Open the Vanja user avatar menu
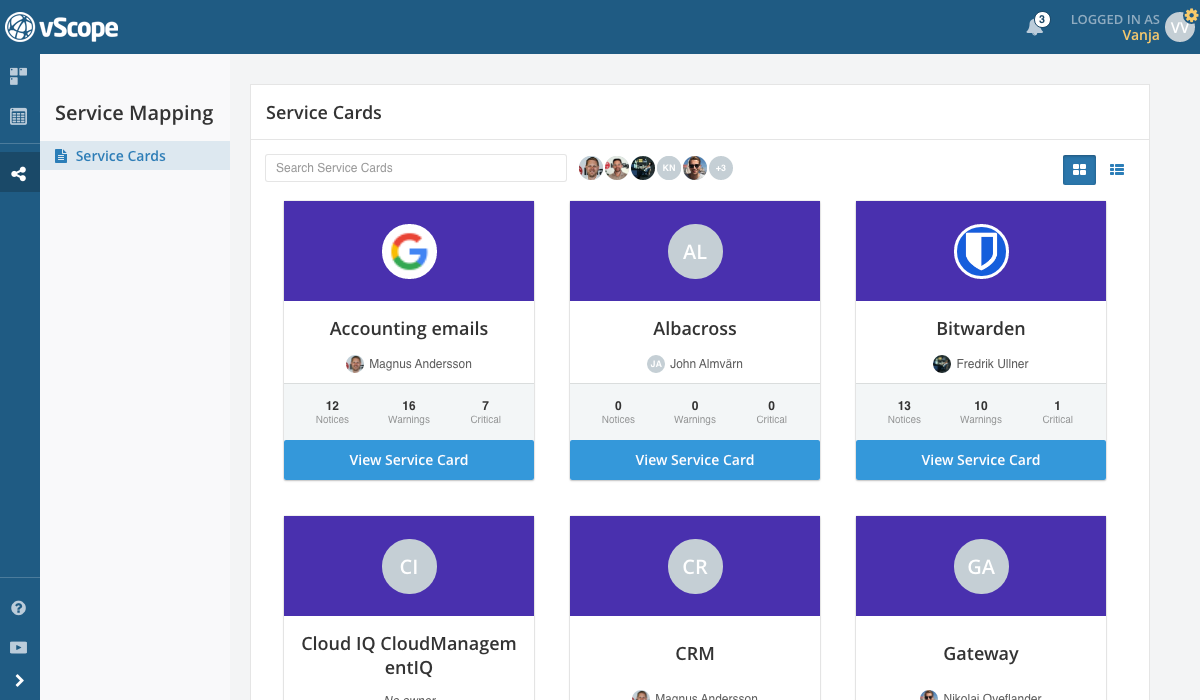 [1179, 28]
